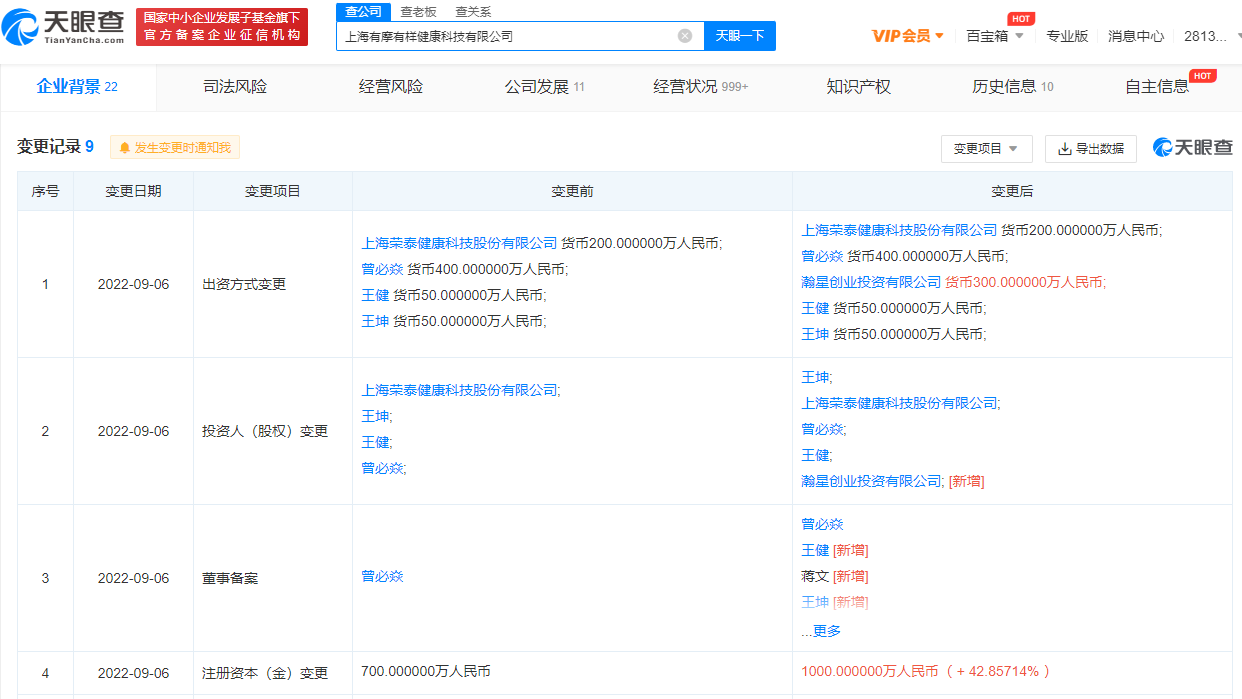Viewport: 1242px width, 699px height.
Task: Open 专业版 link in header
Action: click(1067, 36)
